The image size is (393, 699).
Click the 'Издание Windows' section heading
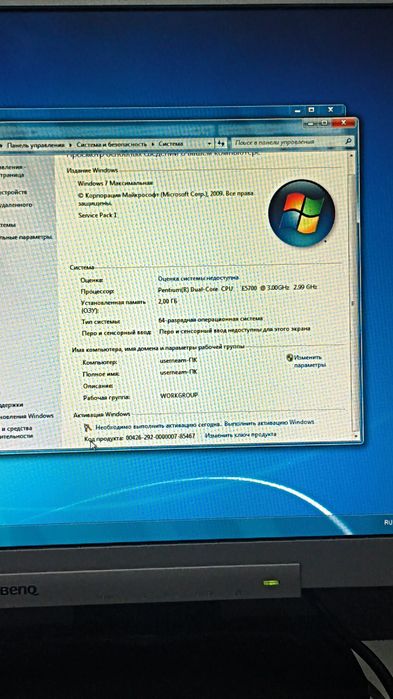[x=92, y=170]
